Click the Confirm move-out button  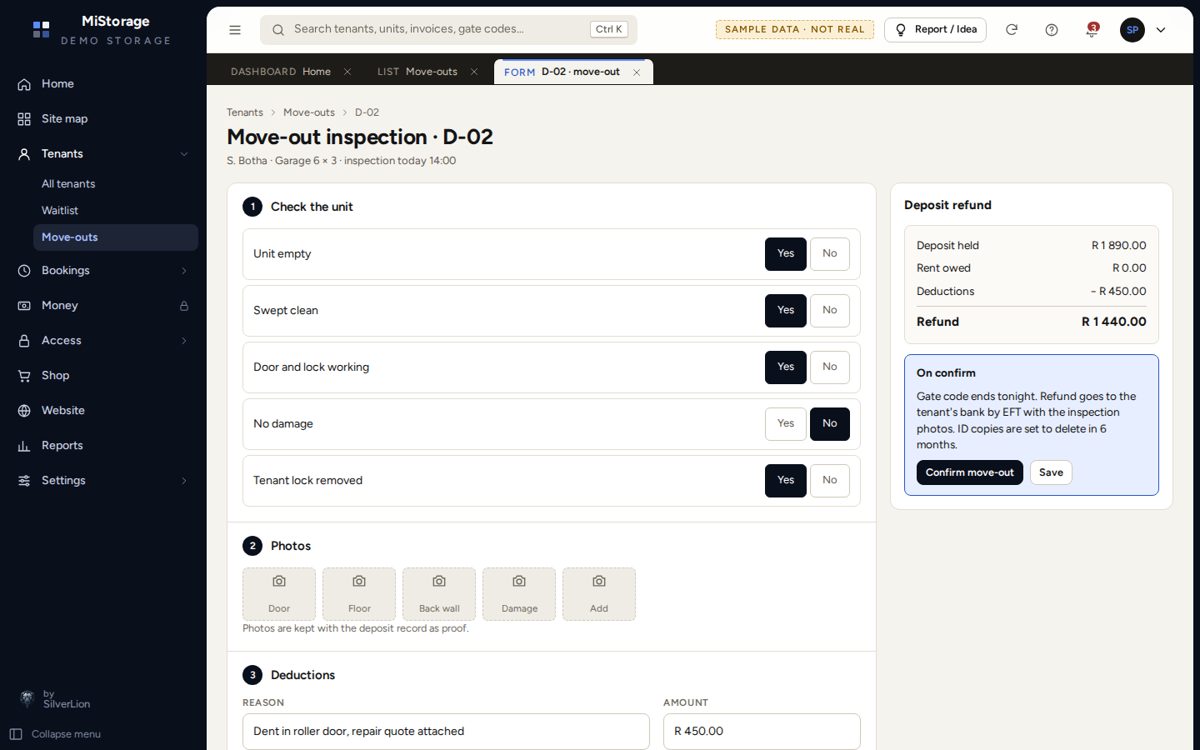tap(970, 473)
